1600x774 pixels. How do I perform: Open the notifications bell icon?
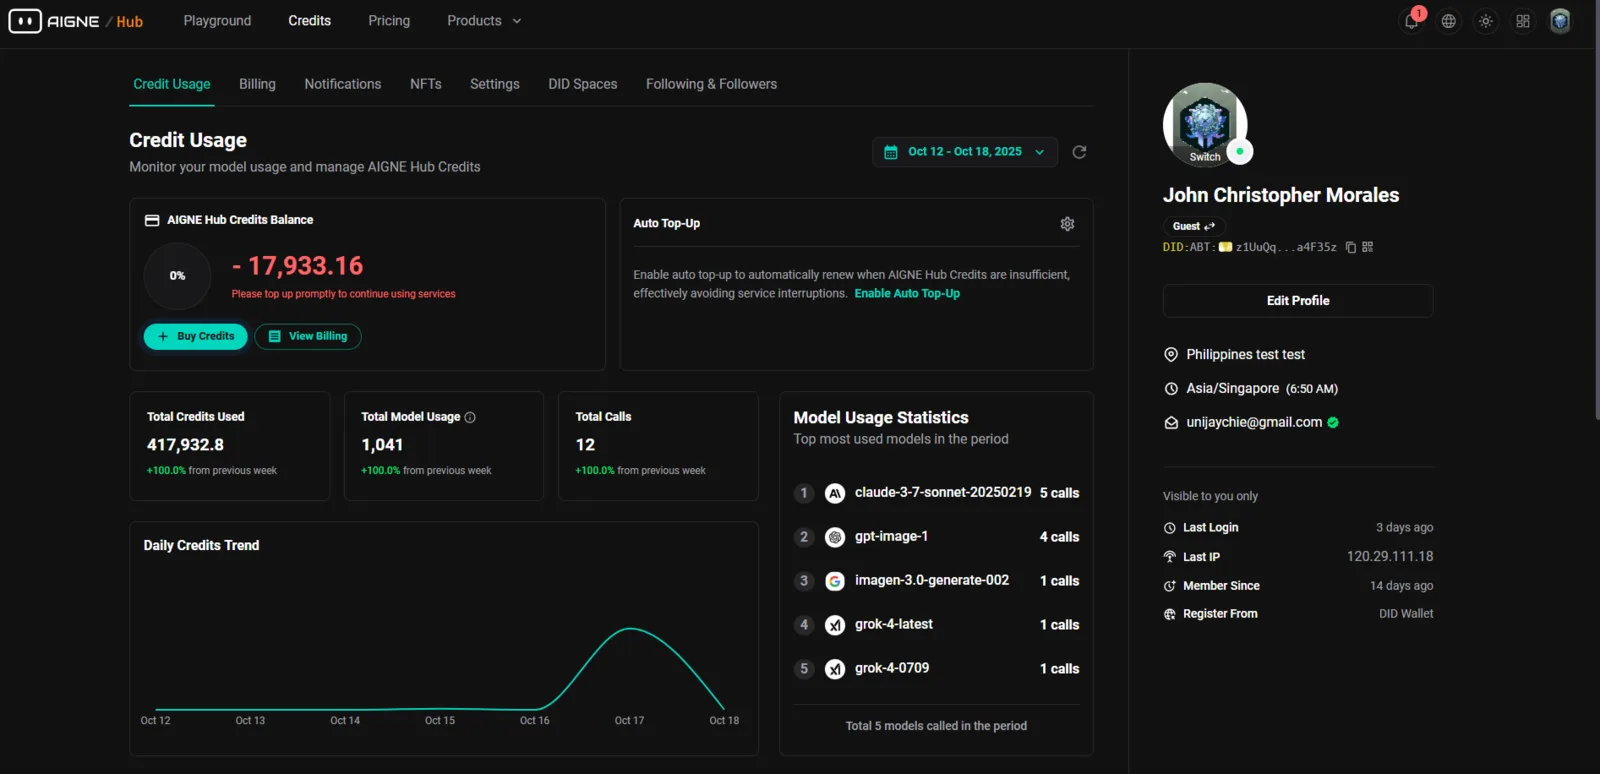click(1411, 21)
